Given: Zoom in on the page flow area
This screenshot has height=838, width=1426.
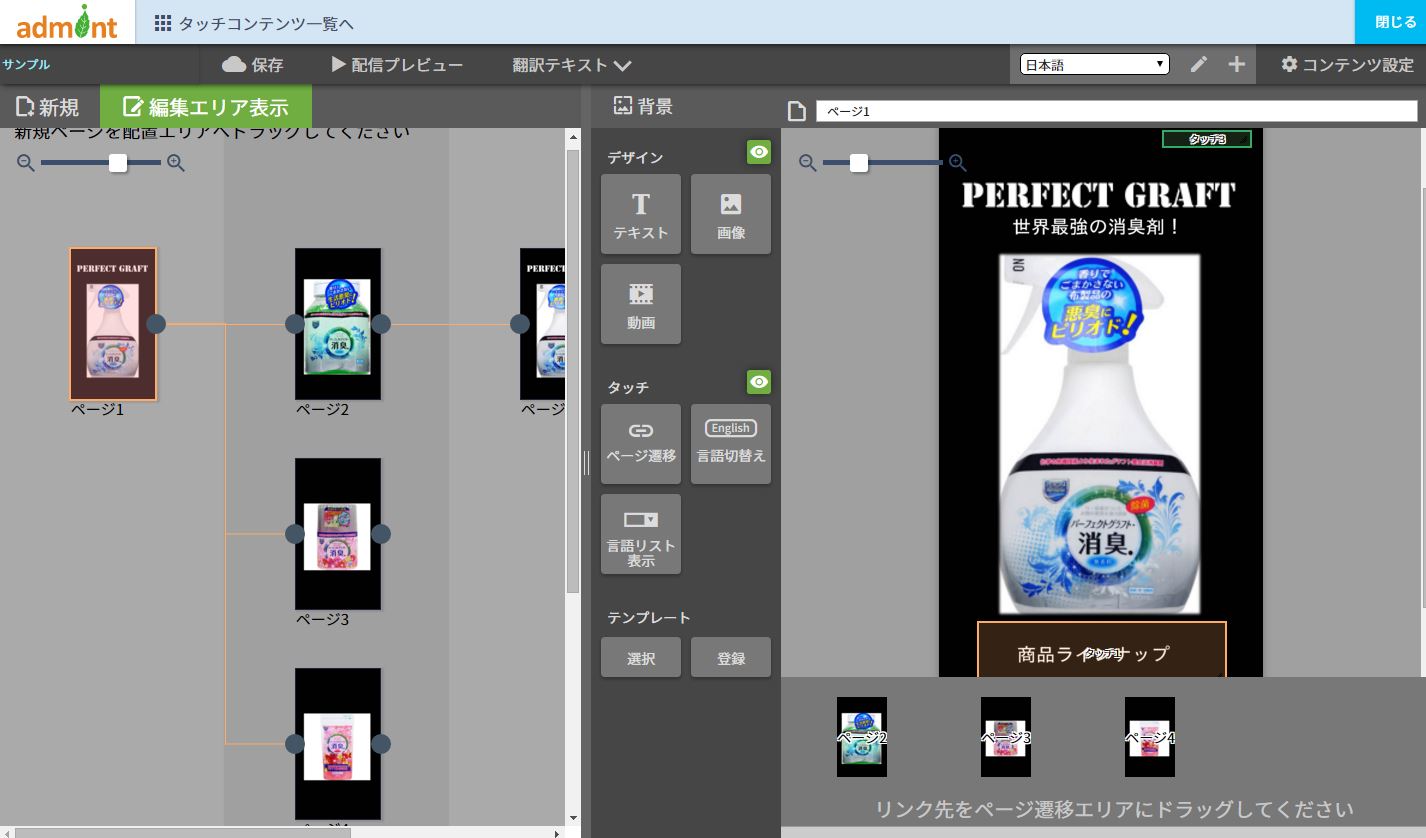Looking at the screenshot, I should pos(176,163).
